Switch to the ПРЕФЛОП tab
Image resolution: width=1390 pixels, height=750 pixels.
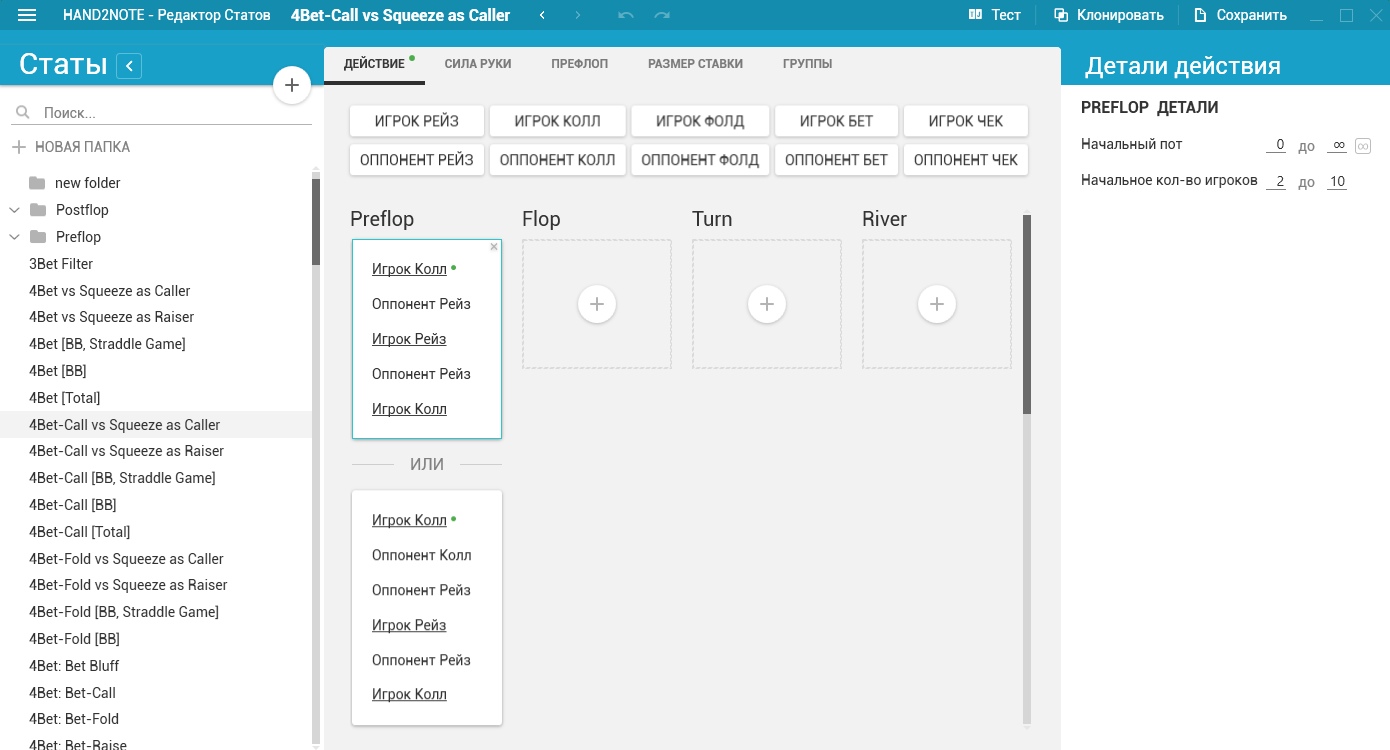(580, 64)
